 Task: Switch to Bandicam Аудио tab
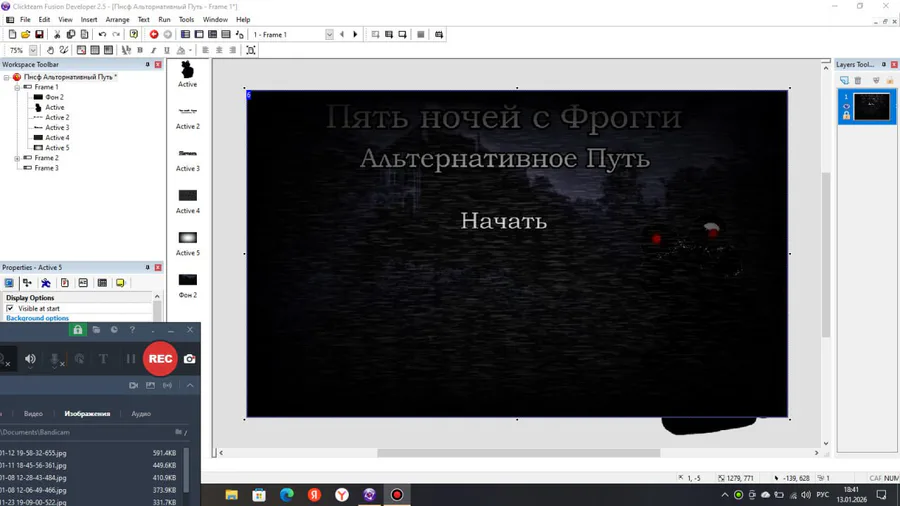pyautogui.click(x=141, y=414)
